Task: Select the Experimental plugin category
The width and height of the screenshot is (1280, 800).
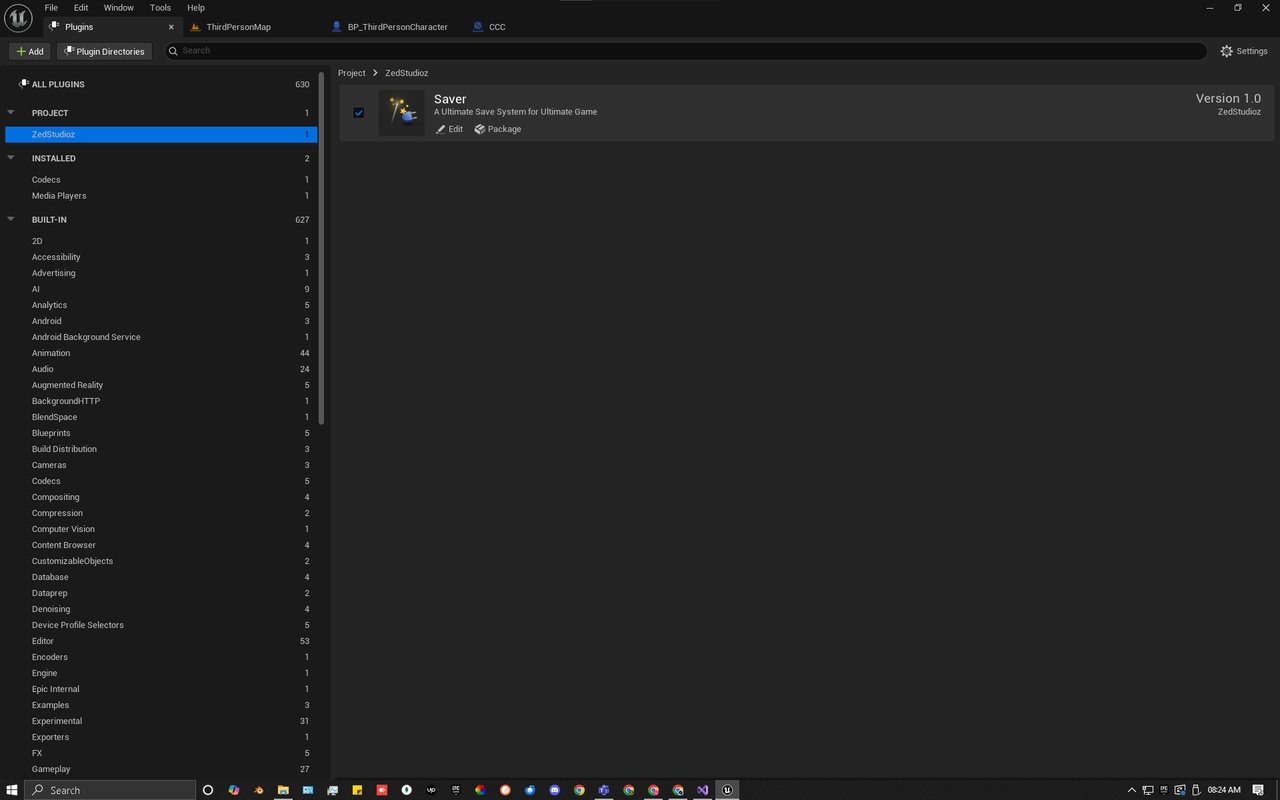Action: 161,721
